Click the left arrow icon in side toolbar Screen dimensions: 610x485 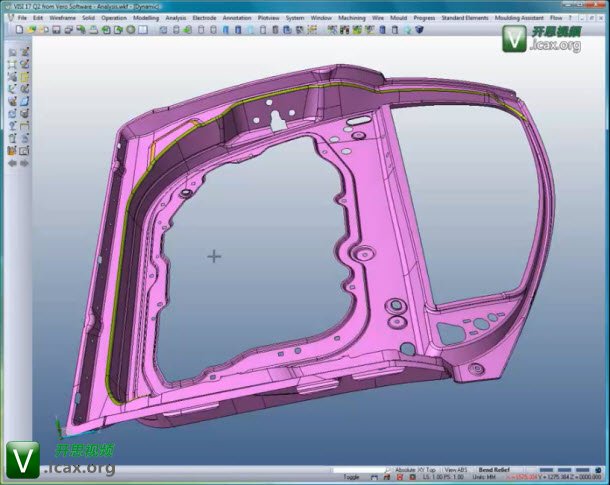click(x=12, y=163)
